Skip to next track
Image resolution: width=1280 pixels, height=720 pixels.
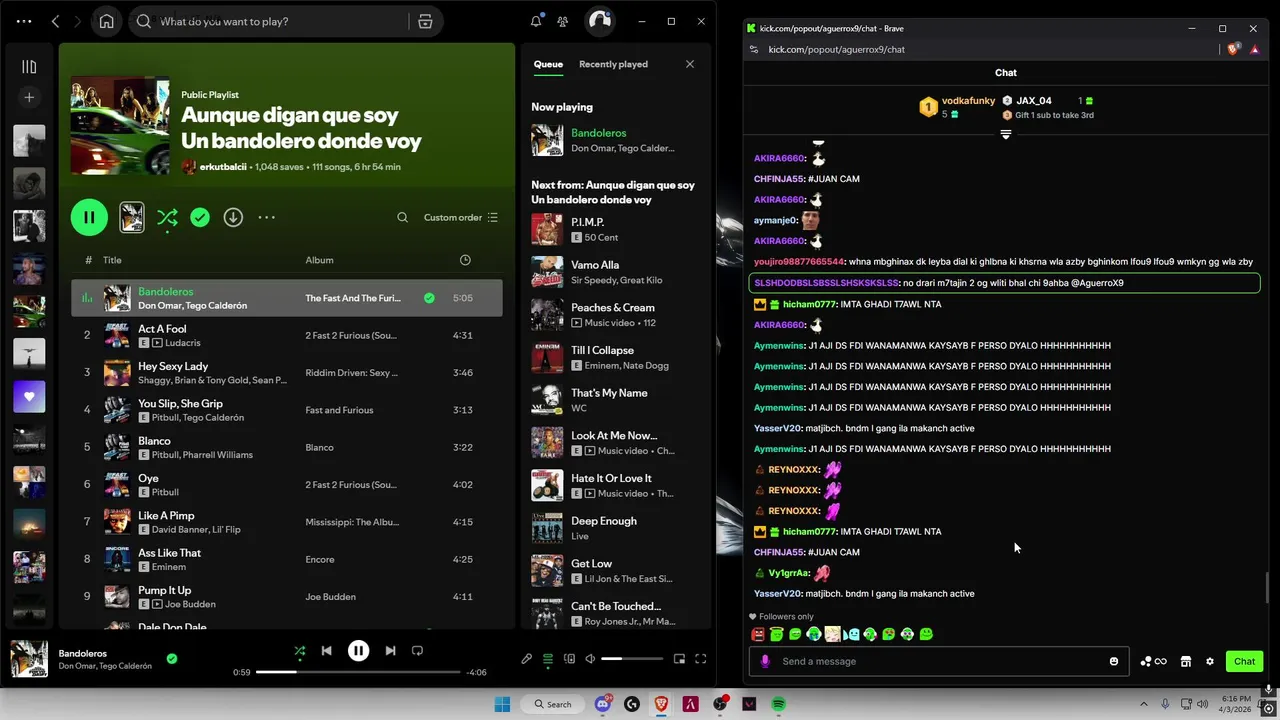(x=390, y=651)
